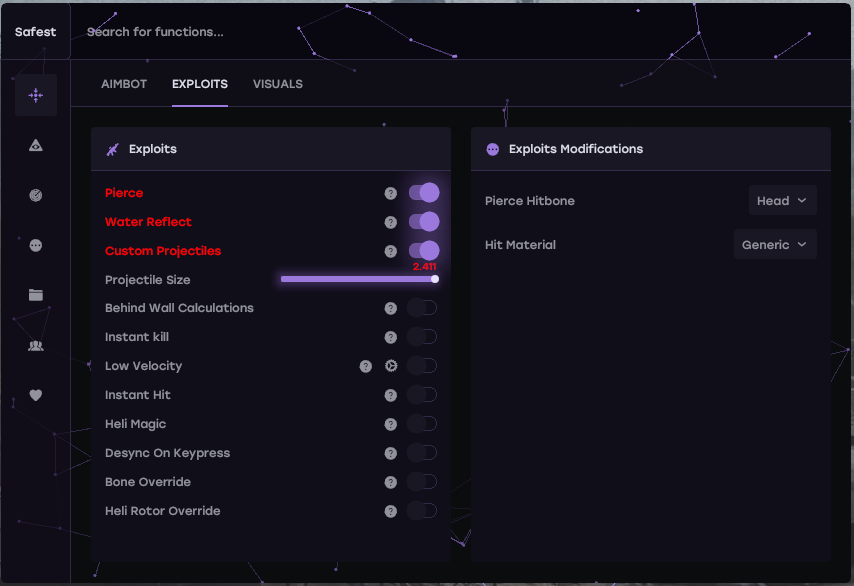Enable the Desync On Keypress toggle

point(423,453)
